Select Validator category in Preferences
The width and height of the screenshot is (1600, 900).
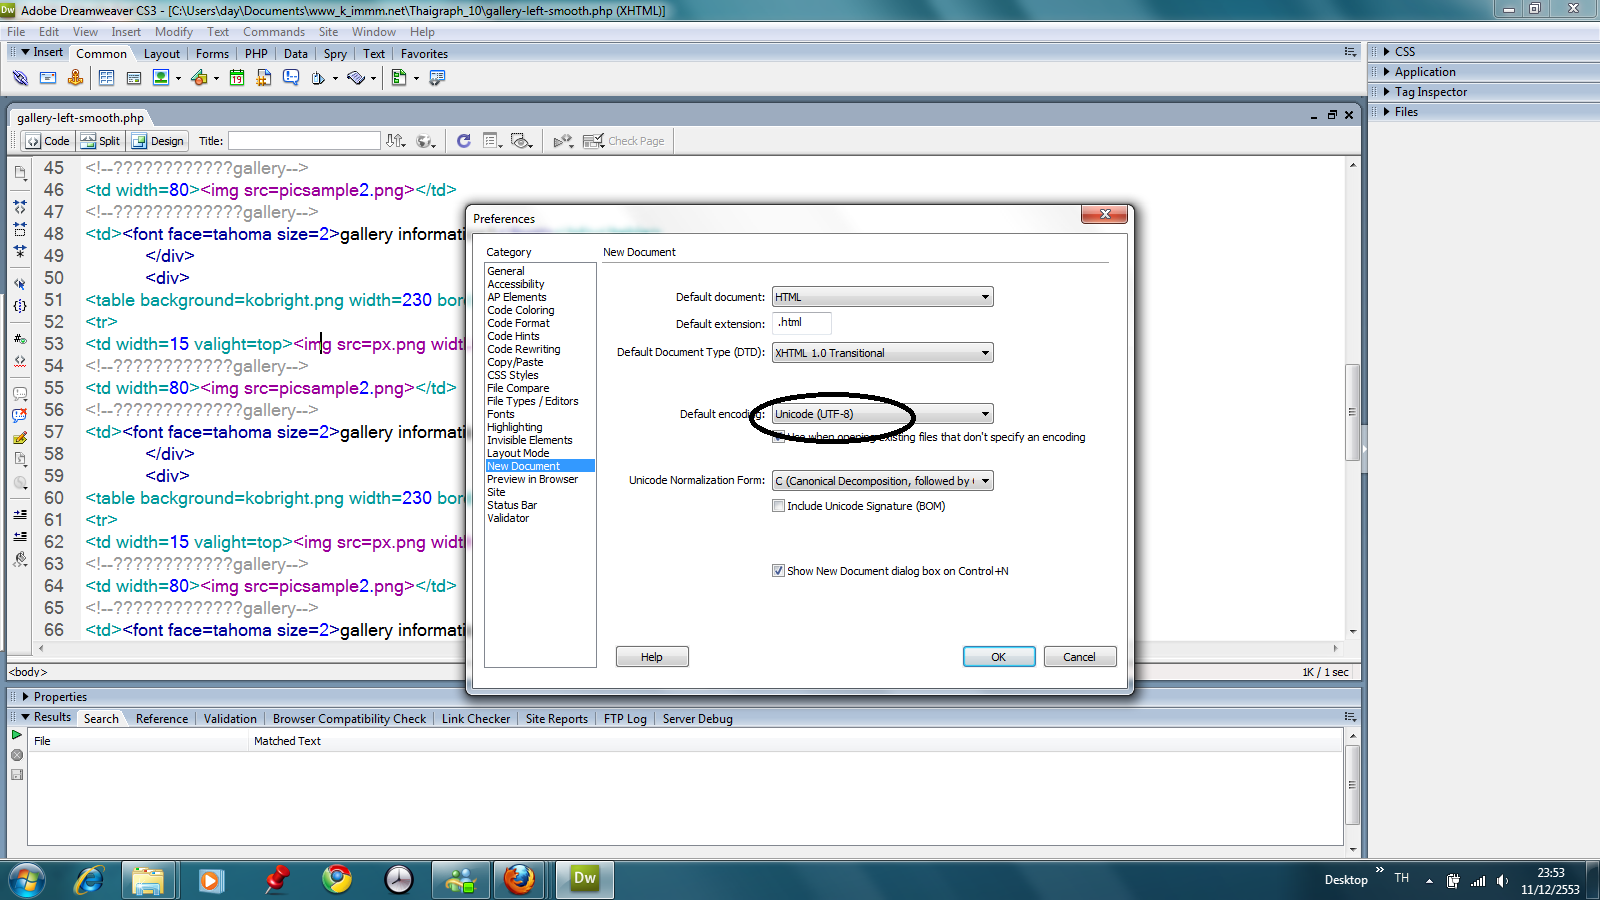coord(508,518)
